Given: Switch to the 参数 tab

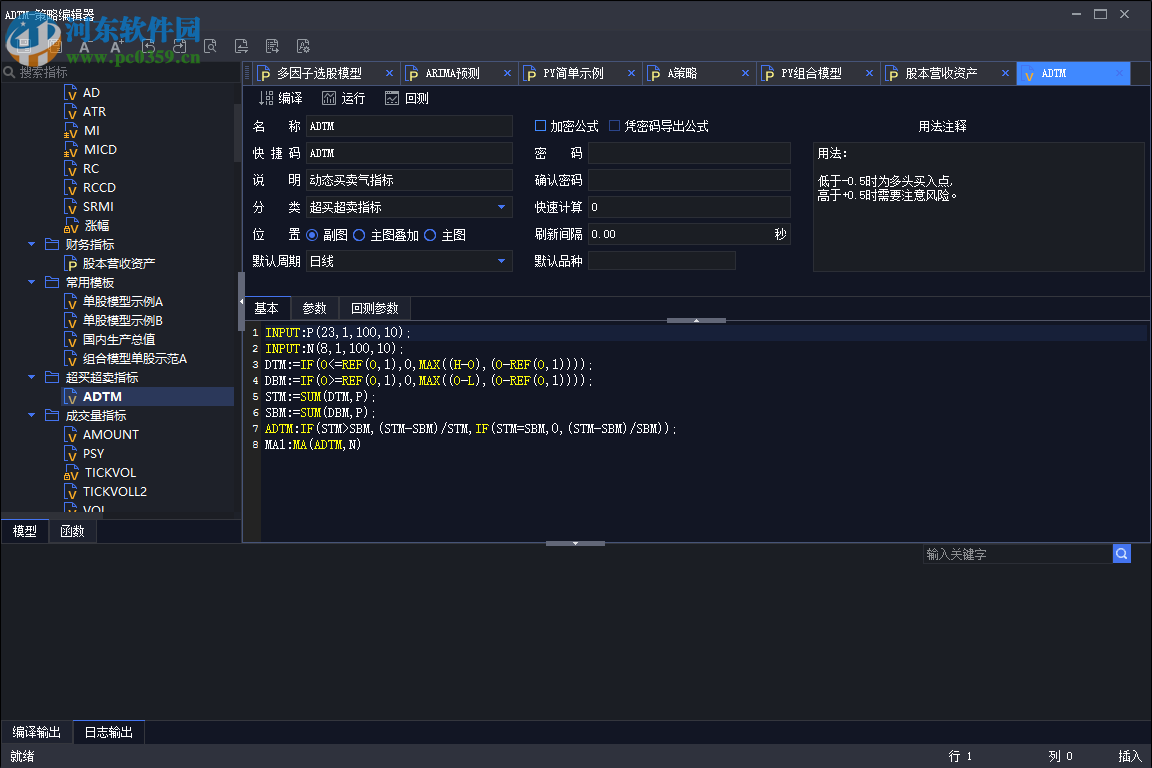Looking at the screenshot, I should coord(315,308).
